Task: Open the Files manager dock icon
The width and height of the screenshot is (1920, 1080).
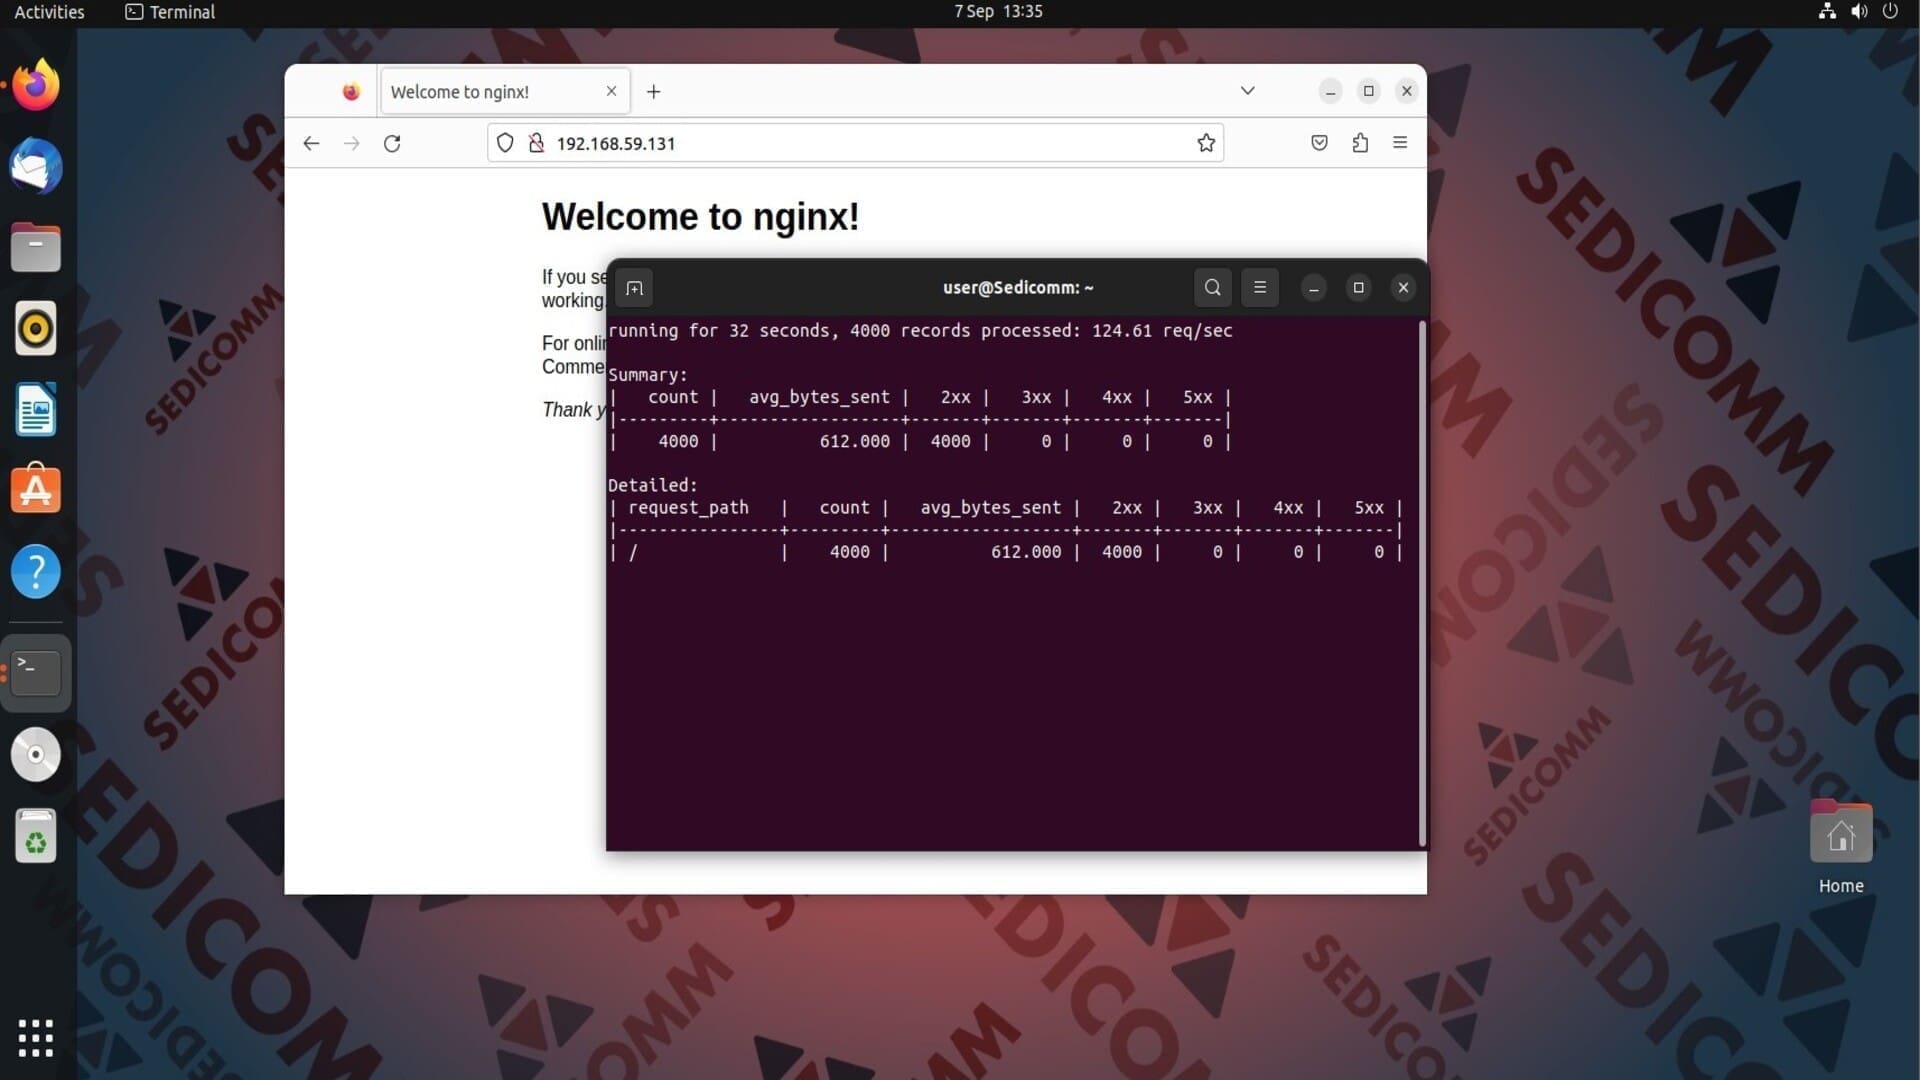Action: pos(36,247)
